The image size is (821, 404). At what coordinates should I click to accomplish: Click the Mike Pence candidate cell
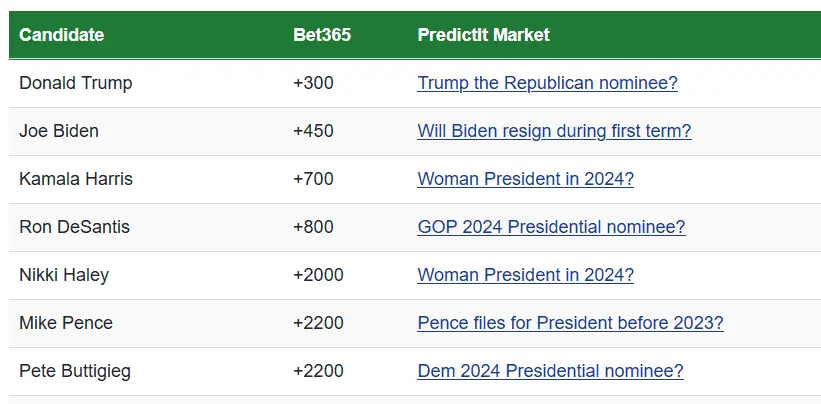tap(66, 323)
